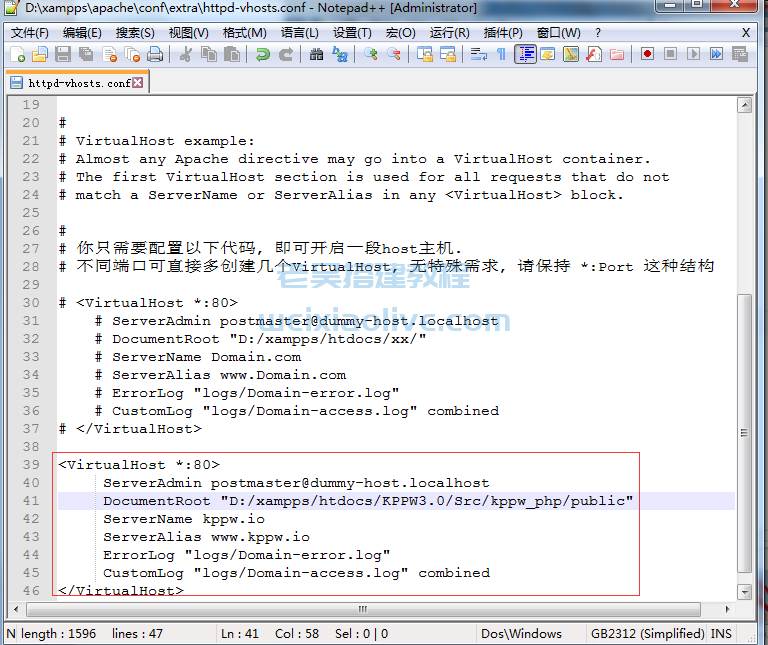Click GB2312 (Simplified) encoding in status bar

(x=647, y=634)
